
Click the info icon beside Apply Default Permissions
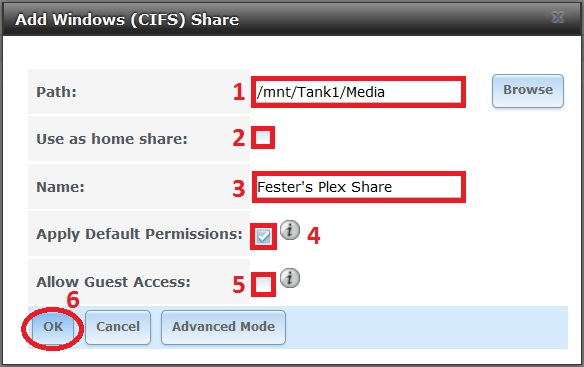[x=290, y=230]
